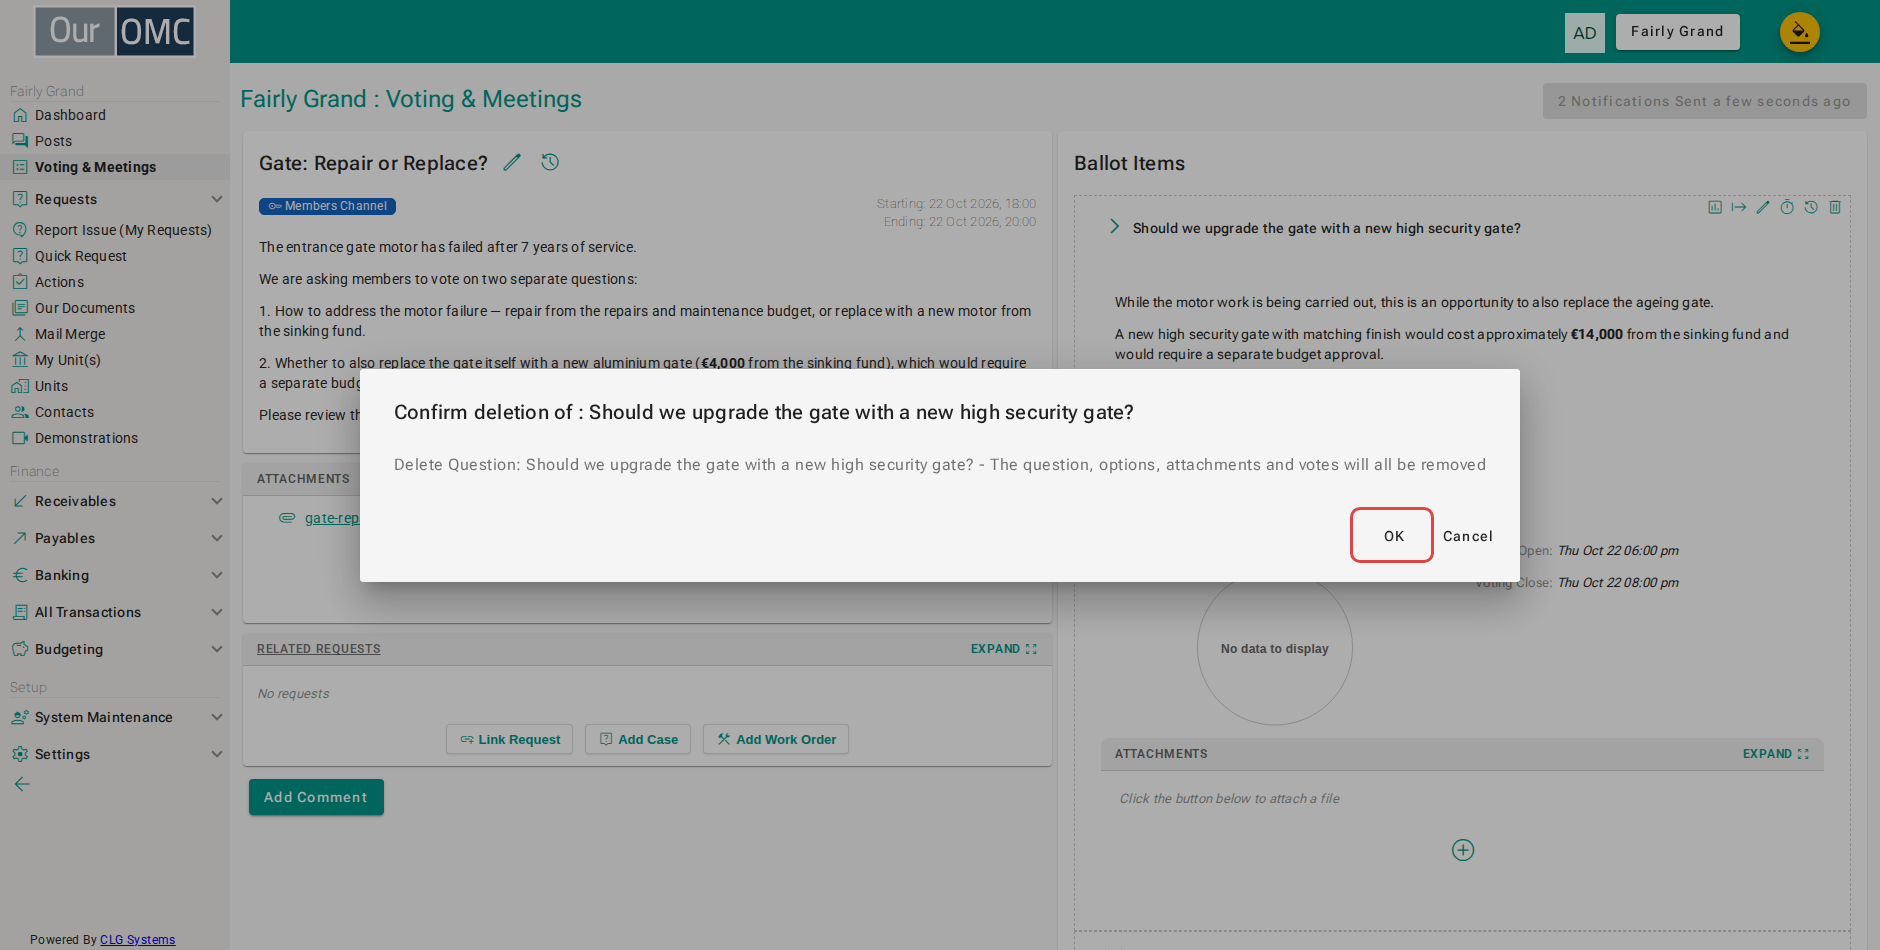Click the Link Request button
The height and width of the screenshot is (950, 1880).
[x=509, y=739]
